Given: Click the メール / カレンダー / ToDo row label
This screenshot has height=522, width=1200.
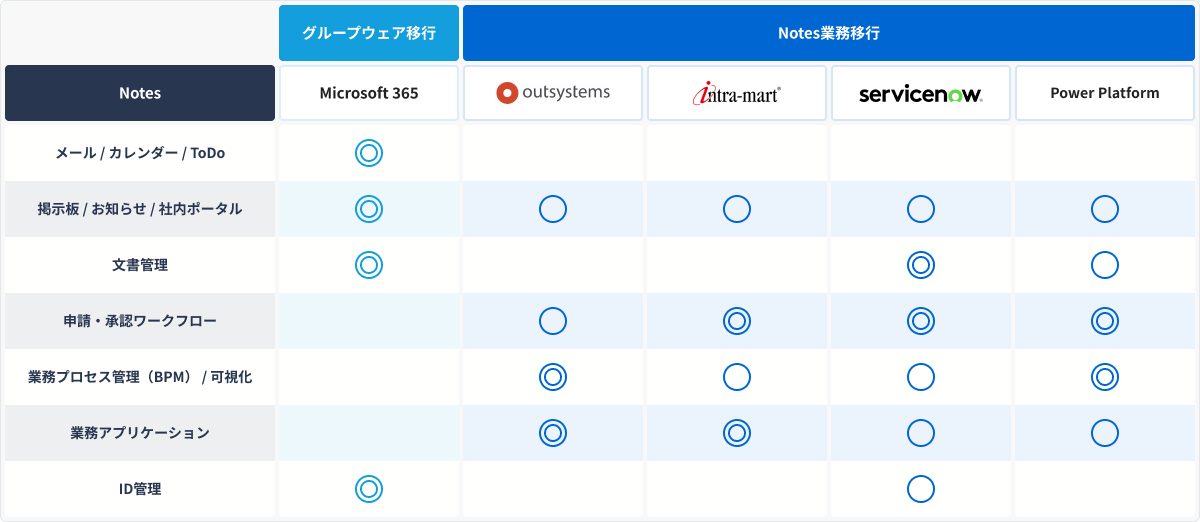Looking at the screenshot, I should pos(140,153).
